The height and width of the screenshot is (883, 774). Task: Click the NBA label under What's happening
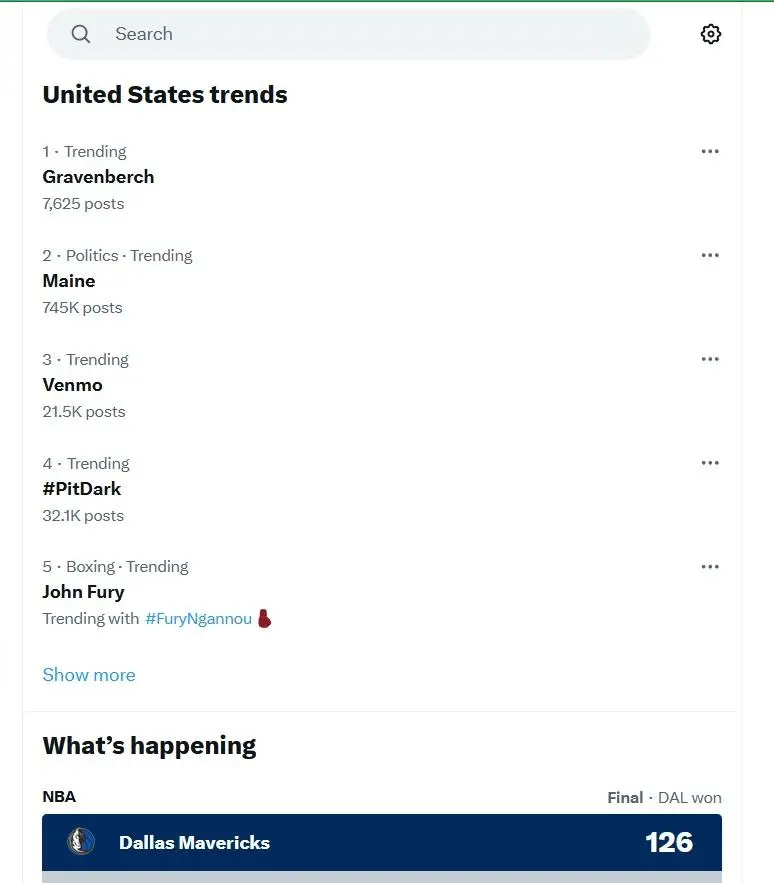(59, 797)
